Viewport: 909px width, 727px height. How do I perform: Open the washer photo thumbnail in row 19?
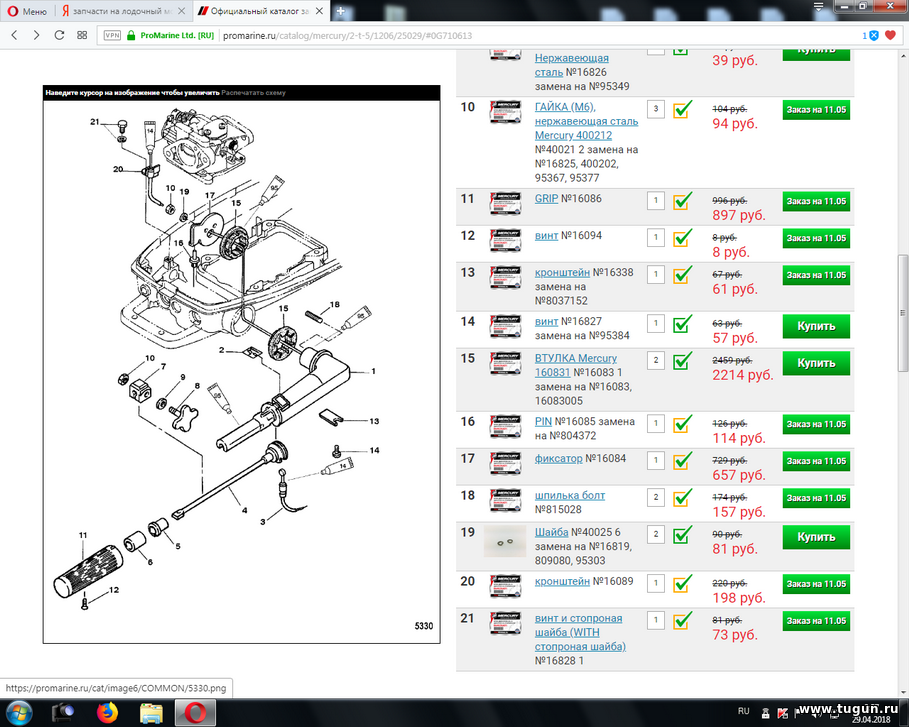click(x=505, y=541)
